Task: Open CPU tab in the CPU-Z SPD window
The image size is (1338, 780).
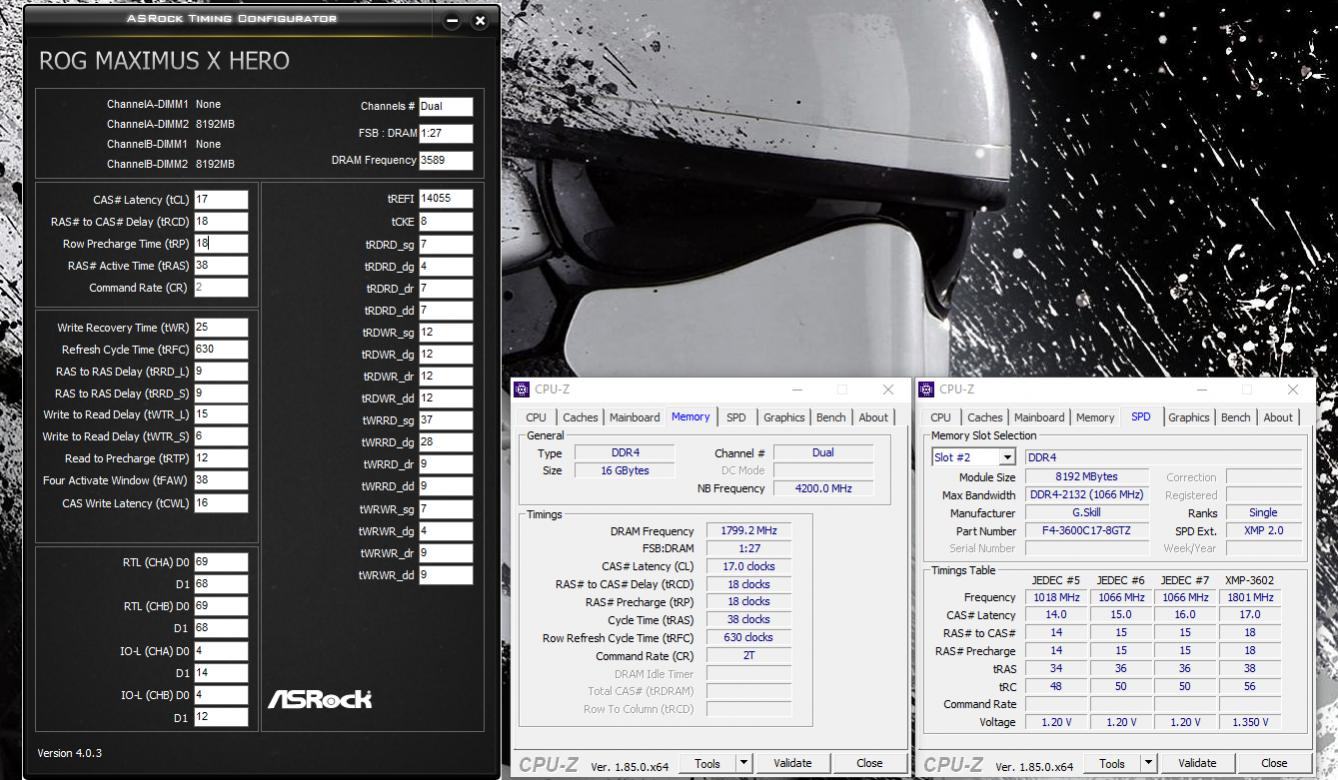Action: tap(941, 417)
